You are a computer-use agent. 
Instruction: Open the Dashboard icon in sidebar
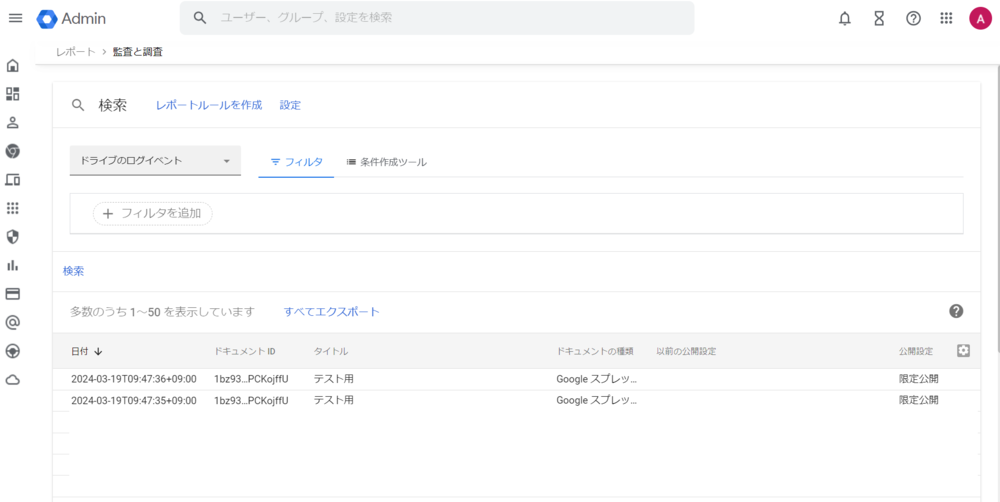[13, 94]
